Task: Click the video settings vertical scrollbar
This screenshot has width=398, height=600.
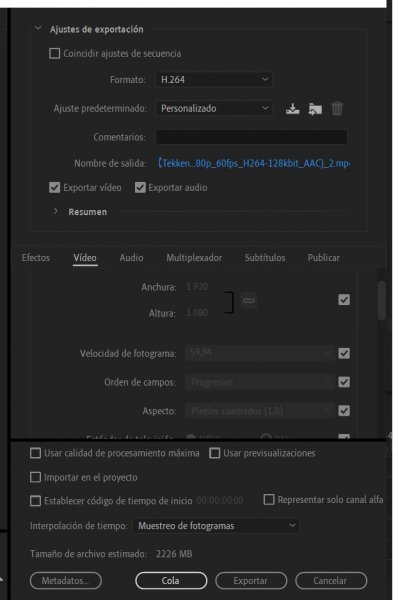Action: click(381, 300)
